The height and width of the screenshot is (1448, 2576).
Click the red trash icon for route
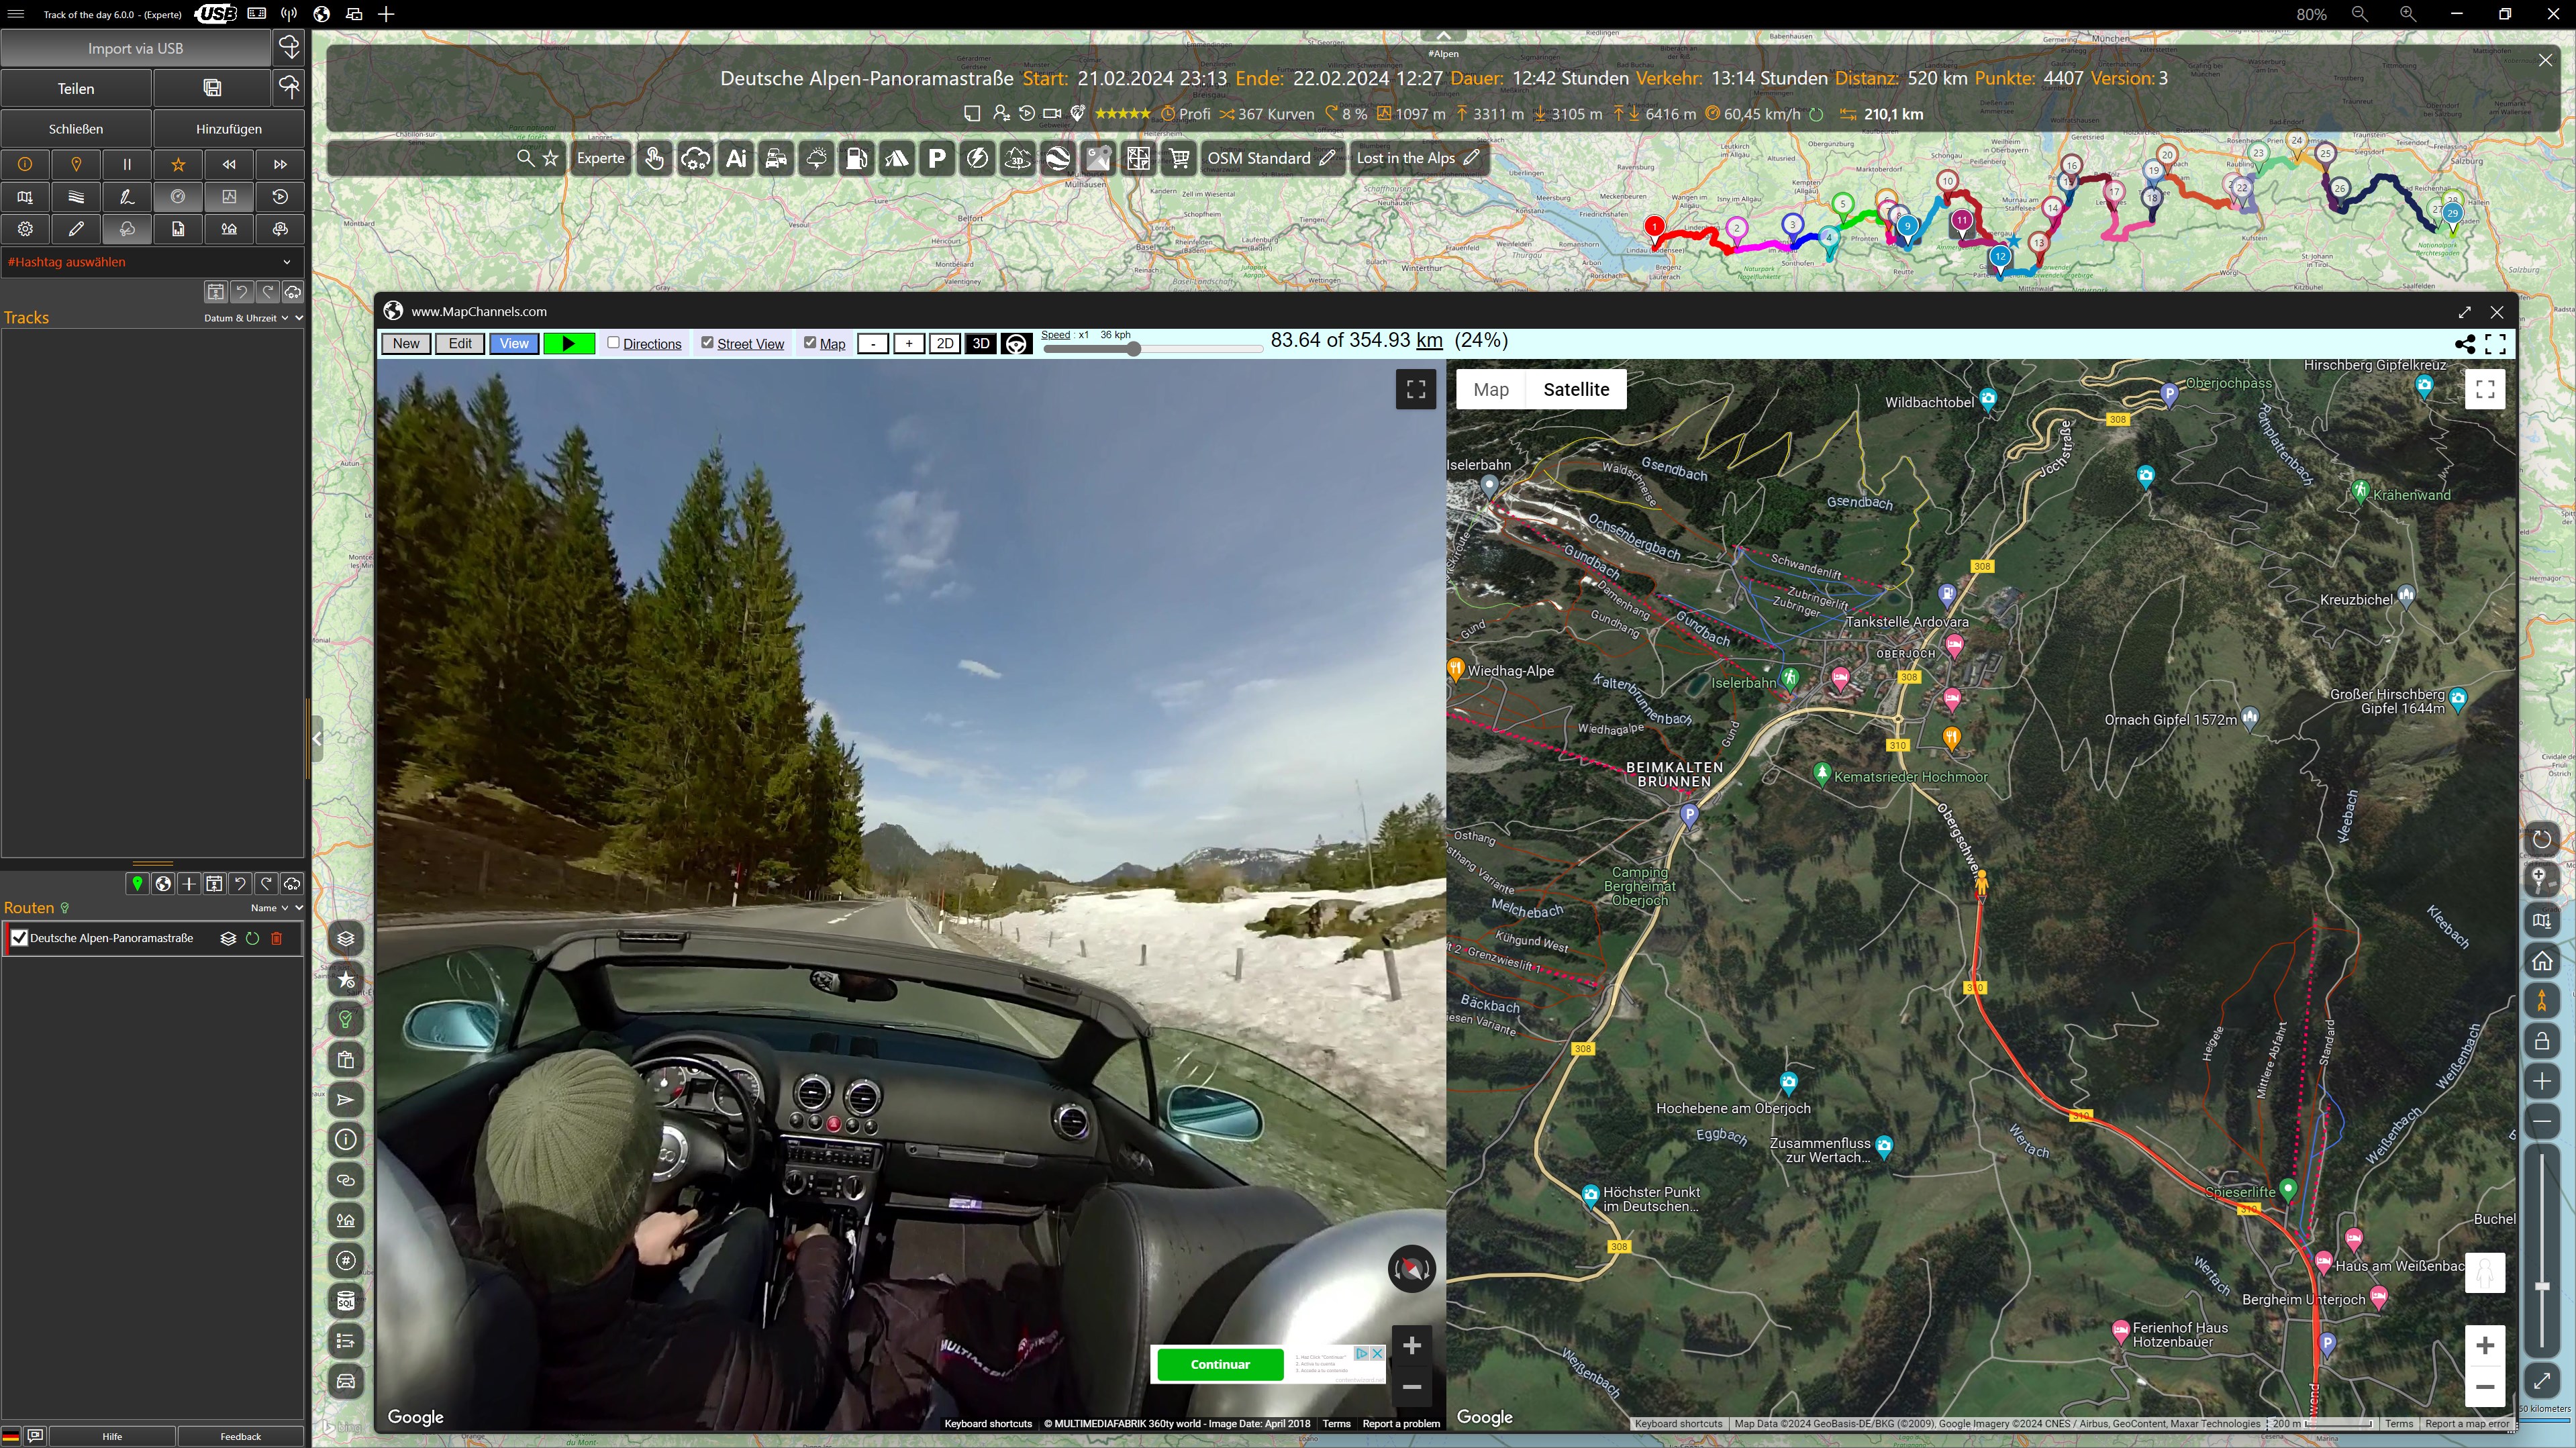point(277,938)
